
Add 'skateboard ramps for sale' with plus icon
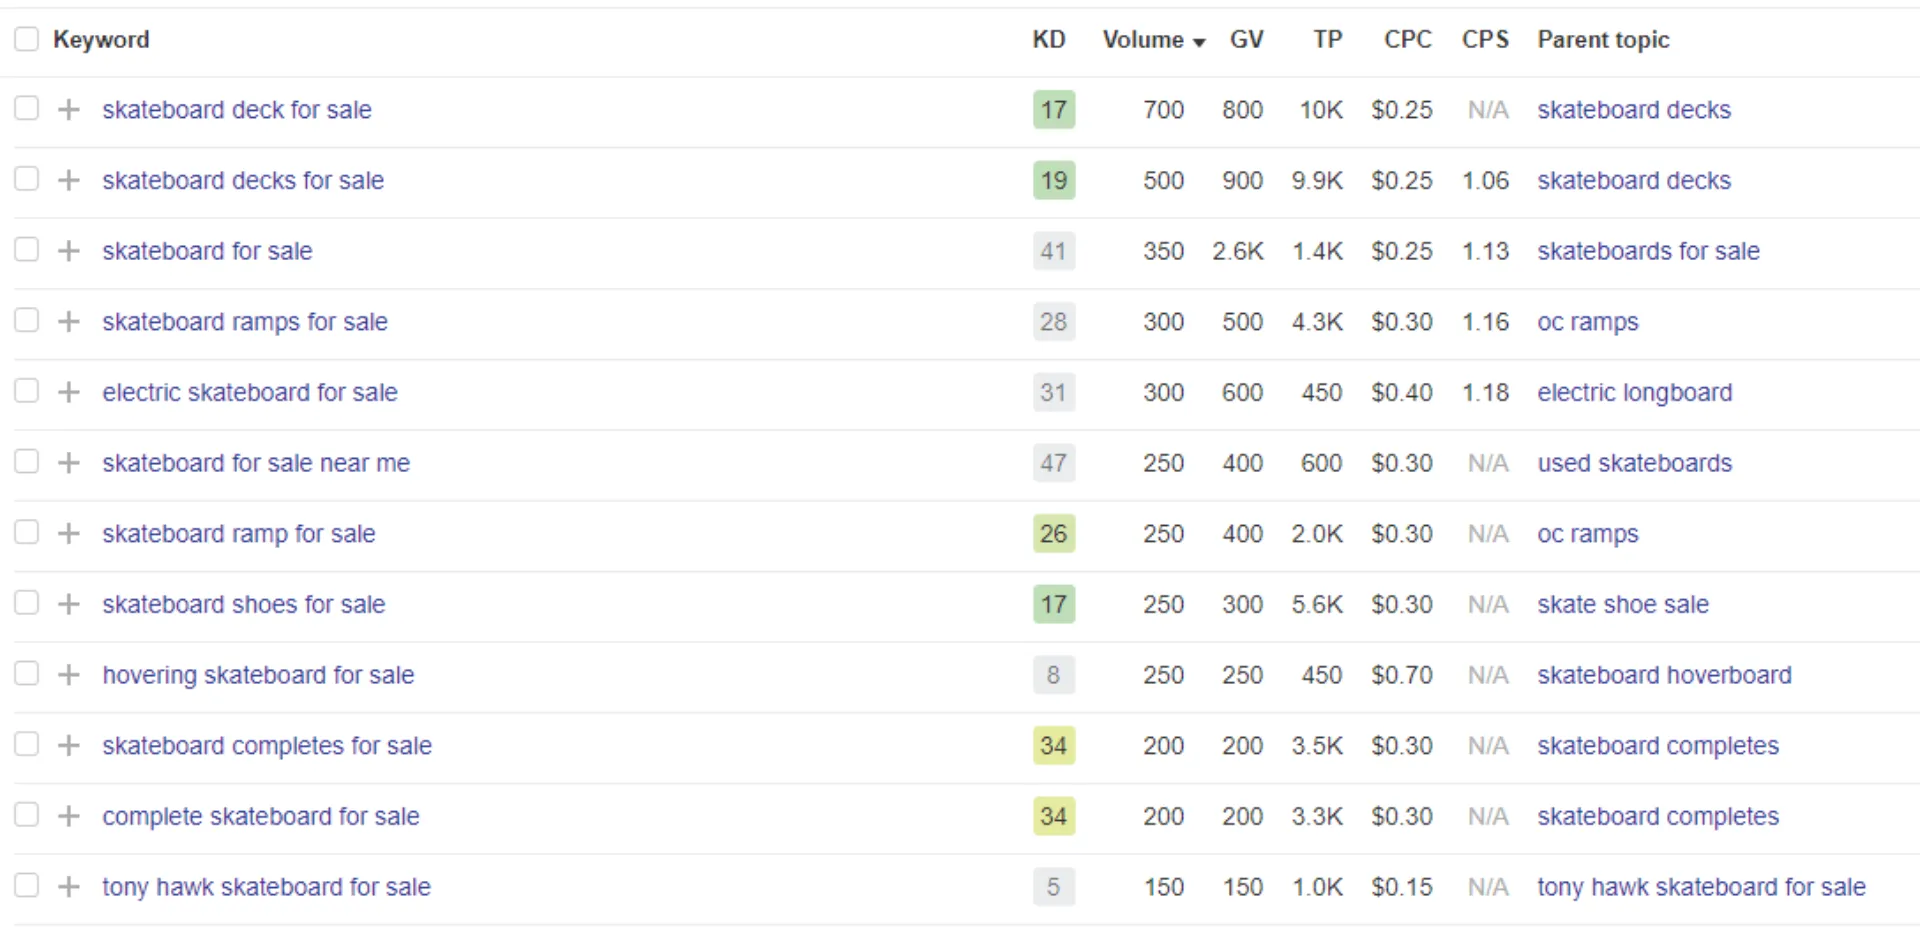coord(68,322)
